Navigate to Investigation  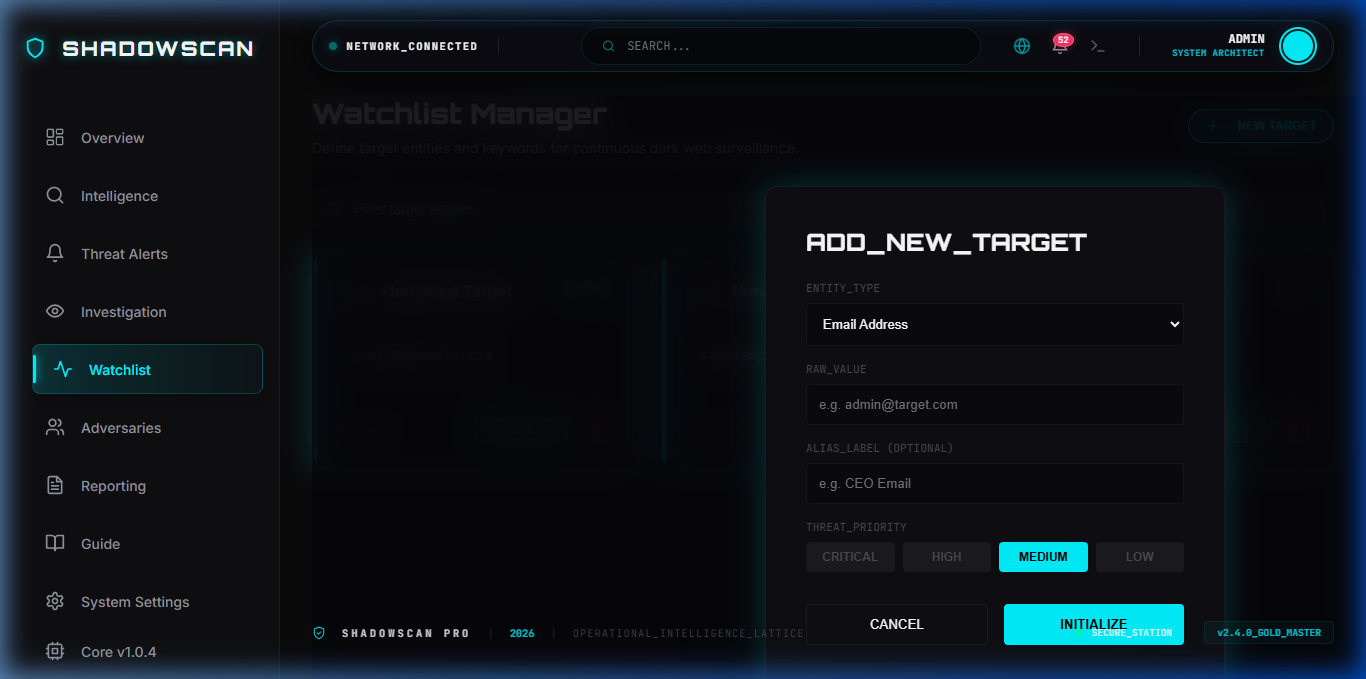148,311
